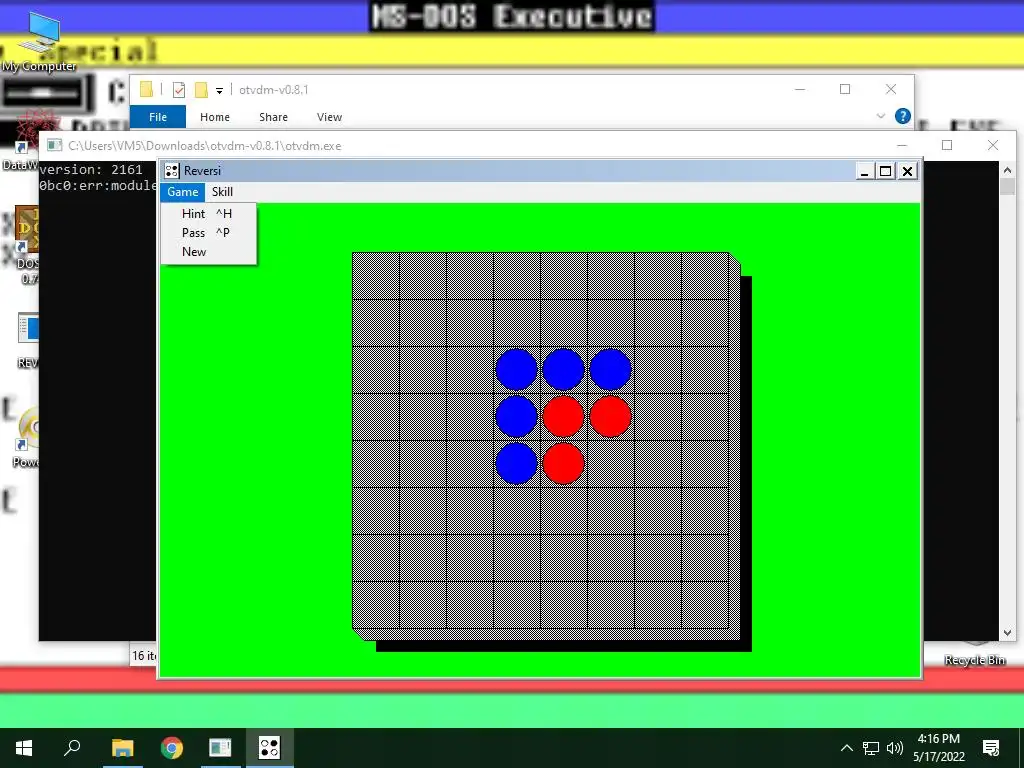Close the Reversi window
This screenshot has width=1024, height=768.
click(907, 171)
